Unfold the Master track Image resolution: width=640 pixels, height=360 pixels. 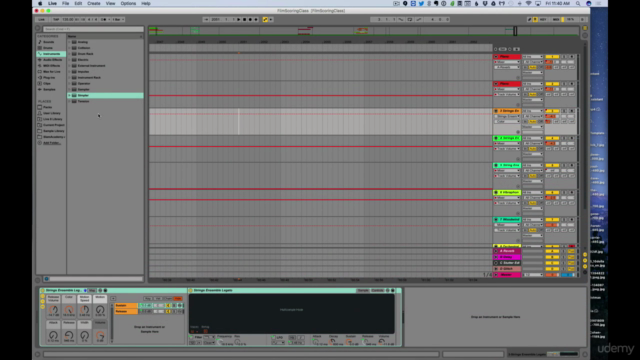[496, 275]
